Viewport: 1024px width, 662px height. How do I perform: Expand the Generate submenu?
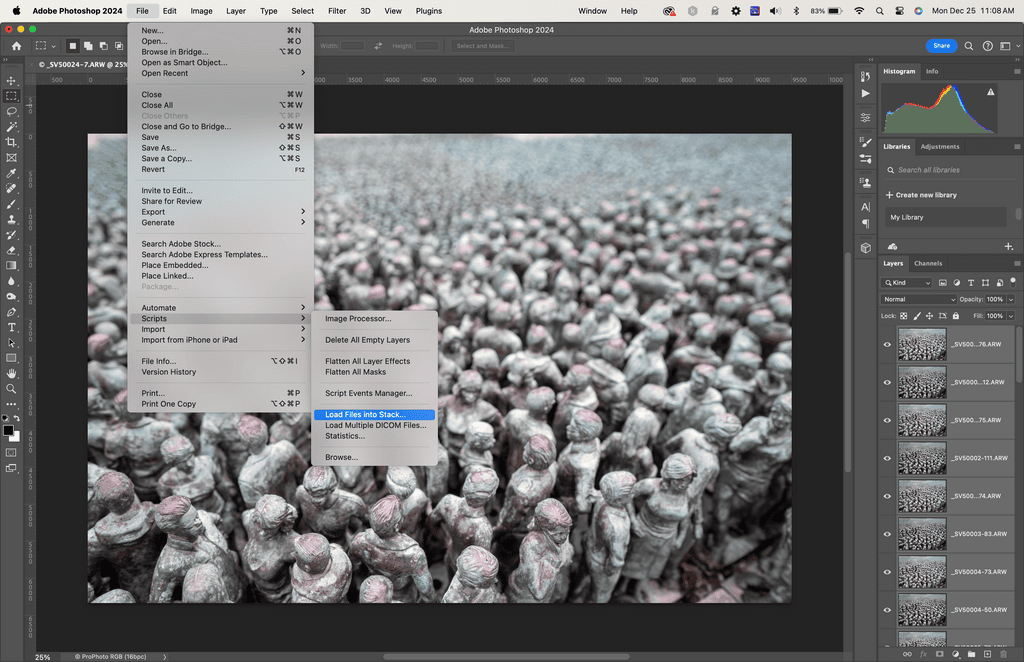point(221,223)
